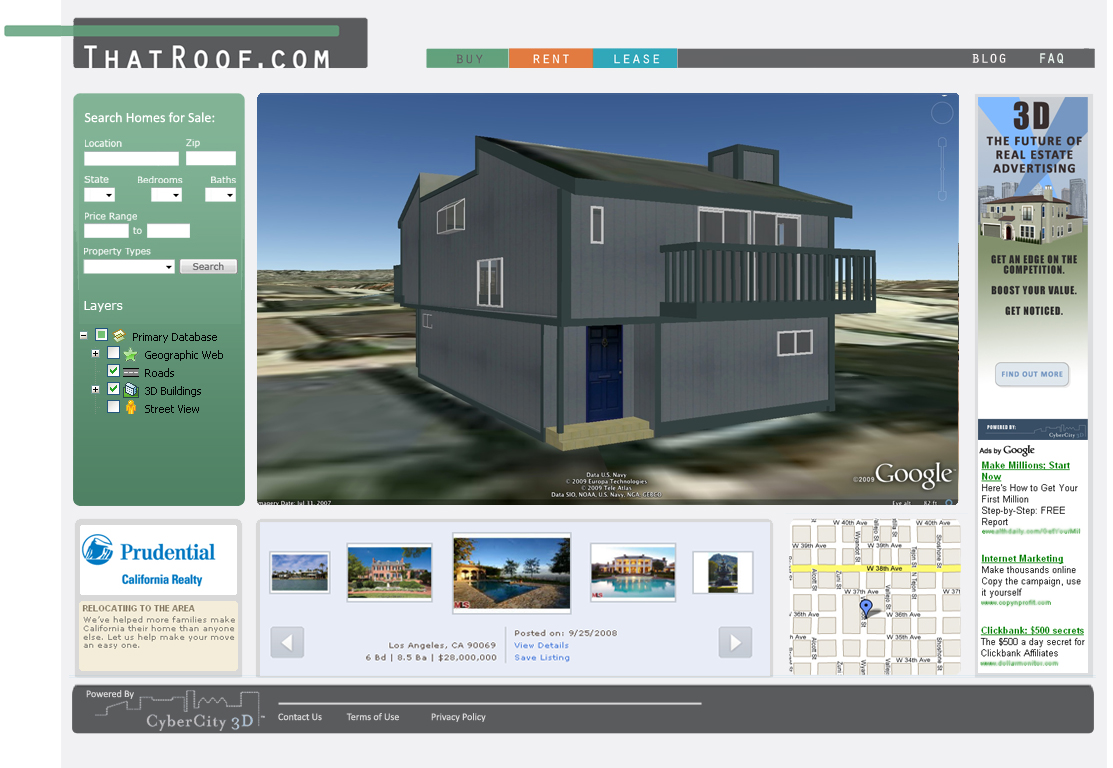Image resolution: width=1113 pixels, height=768 pixels.
Task: Click the Street View pegman icon
Action: point(131,407)
